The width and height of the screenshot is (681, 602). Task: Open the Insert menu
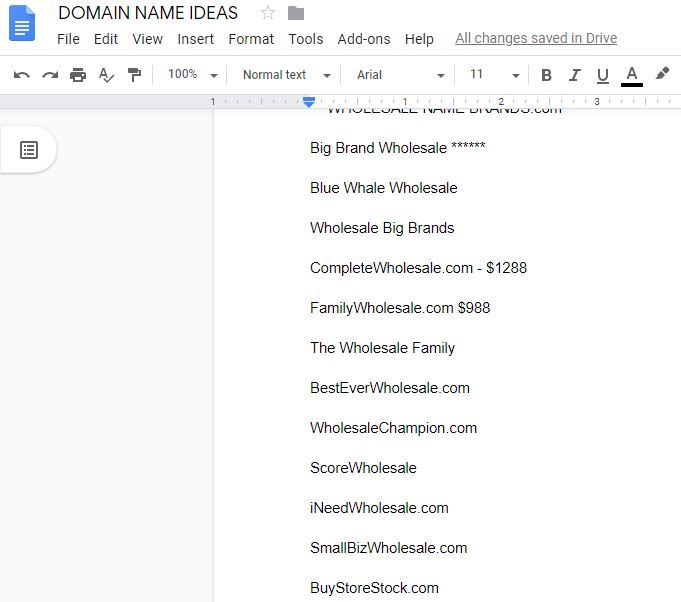click(195, 39)
